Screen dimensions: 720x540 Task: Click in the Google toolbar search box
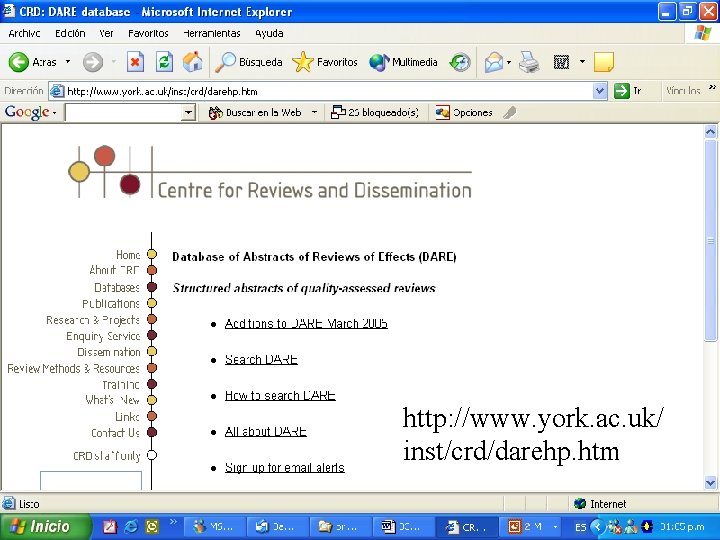tap(123, 112)
